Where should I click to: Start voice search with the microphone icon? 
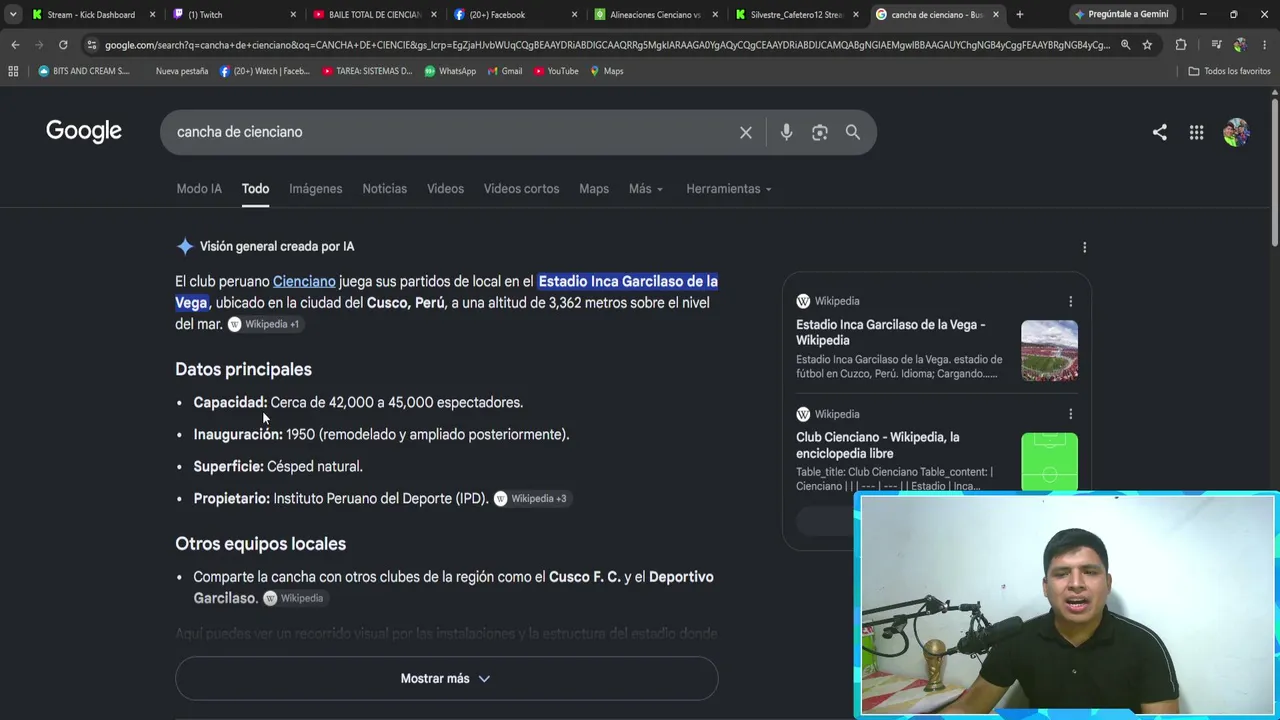[x=786, y=132]
